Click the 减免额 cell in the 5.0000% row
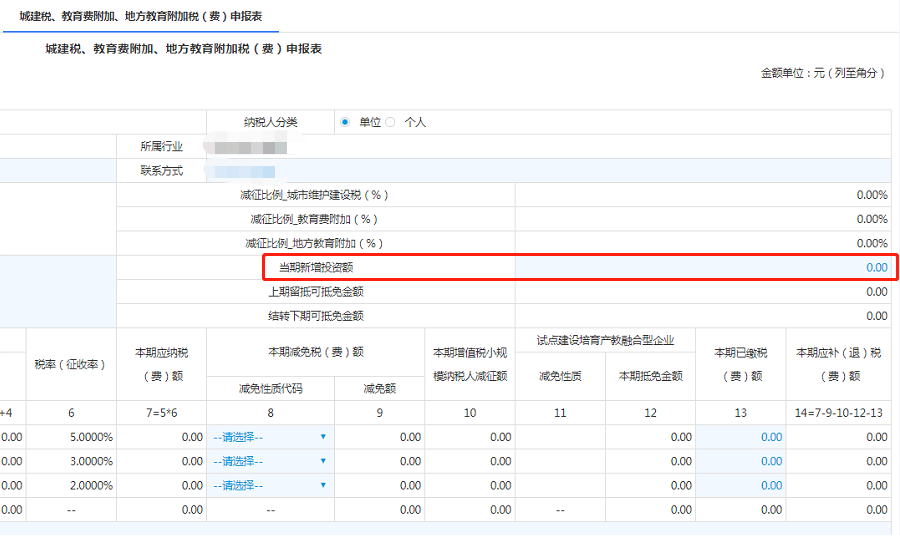Image resolution: width=900 pixels, height=536 pixels. [379, 437]
